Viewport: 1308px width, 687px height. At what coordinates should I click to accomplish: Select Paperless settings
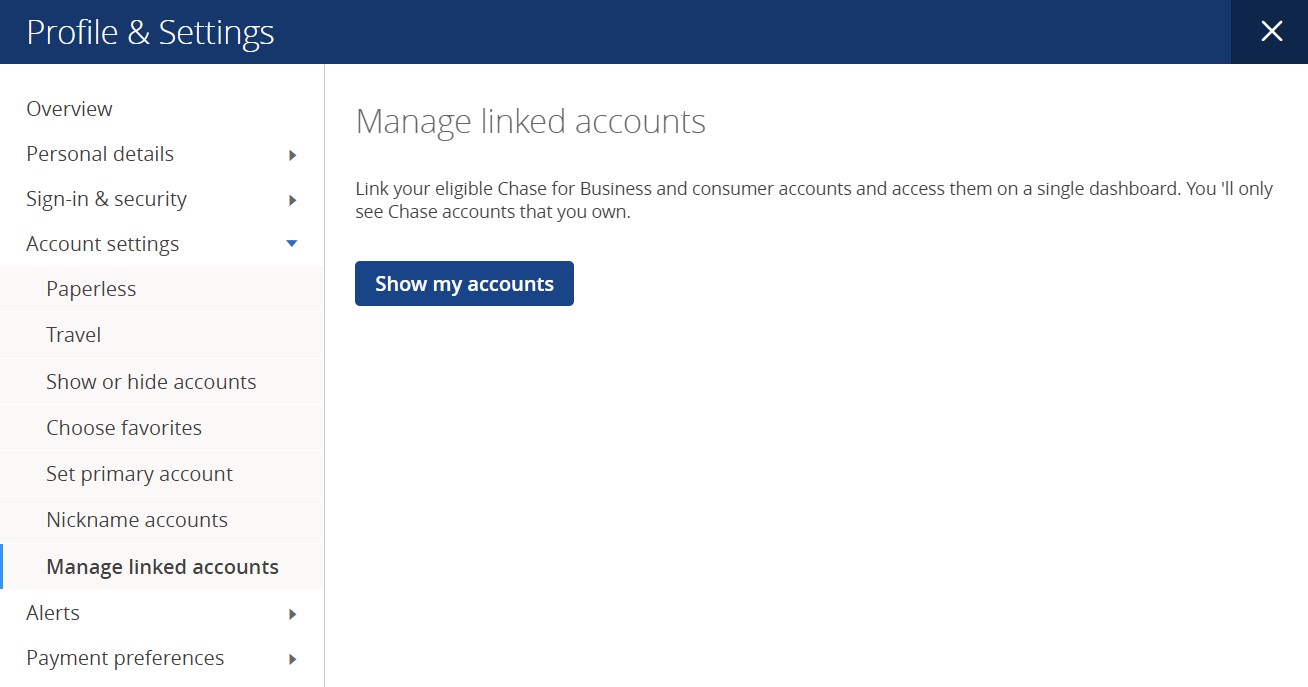(91, 288)
